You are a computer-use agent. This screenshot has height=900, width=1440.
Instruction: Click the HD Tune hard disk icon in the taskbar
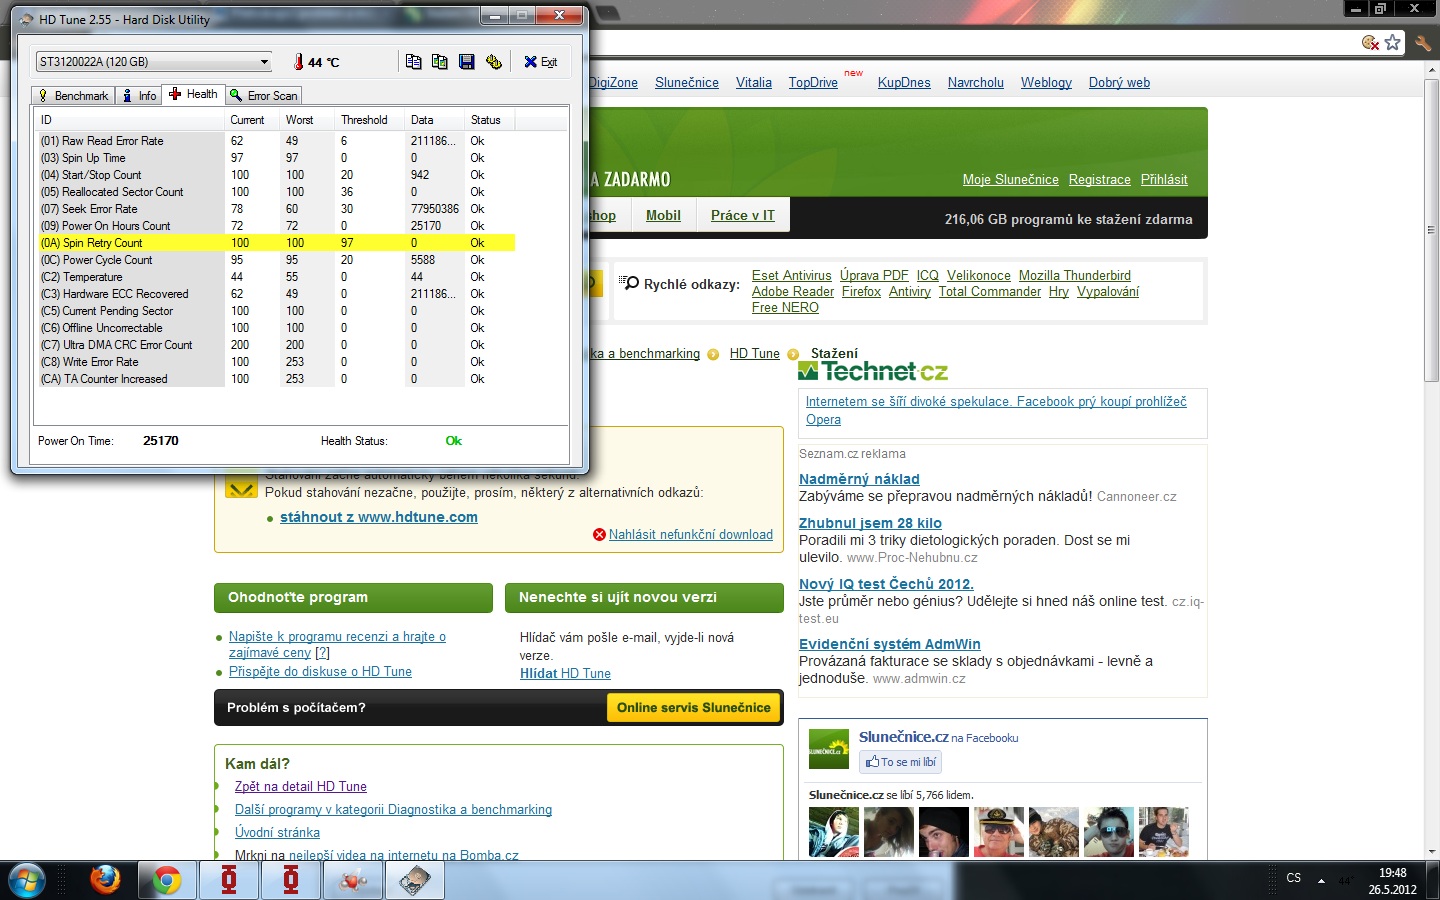tap(414, 880)
